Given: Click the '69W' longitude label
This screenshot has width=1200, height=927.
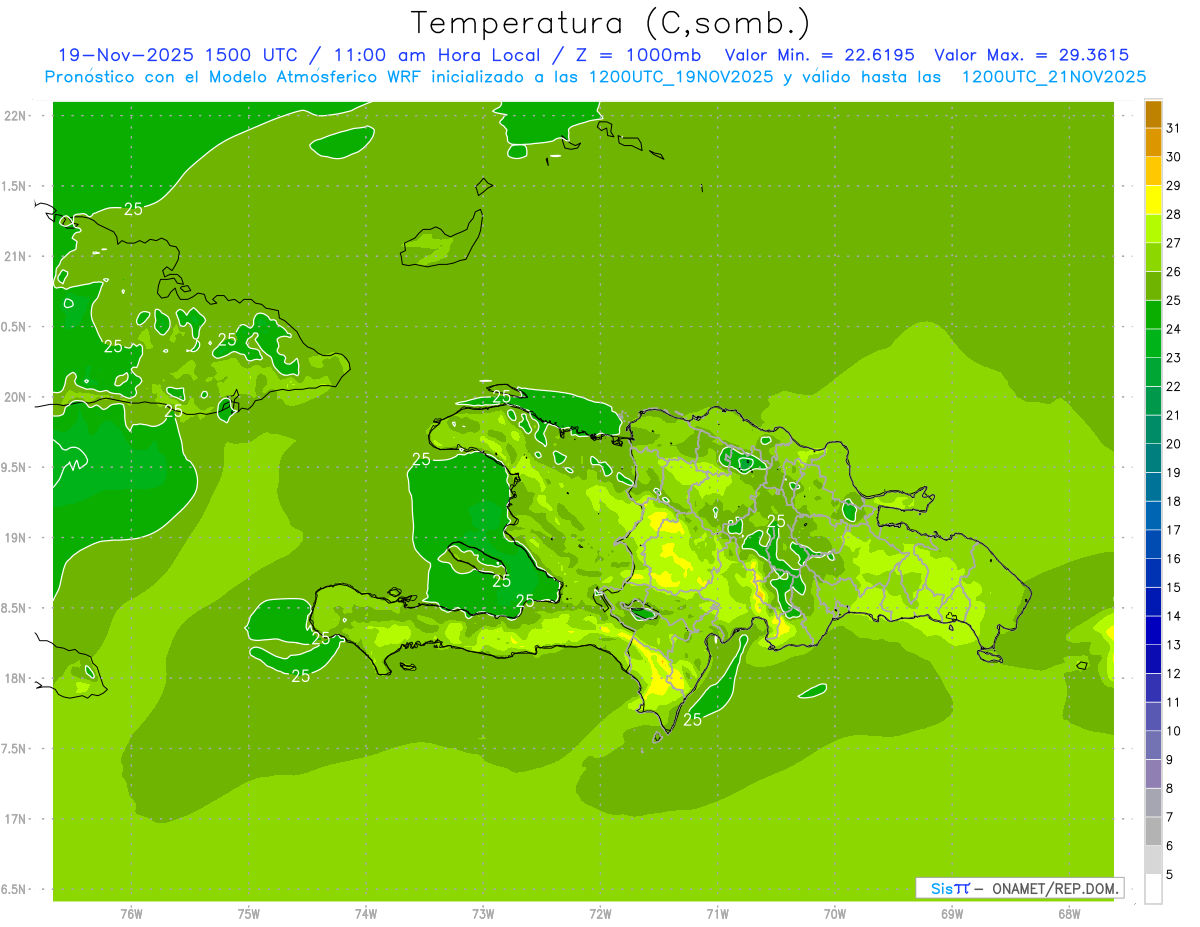Looking at the screenshot, I should 952,914.
